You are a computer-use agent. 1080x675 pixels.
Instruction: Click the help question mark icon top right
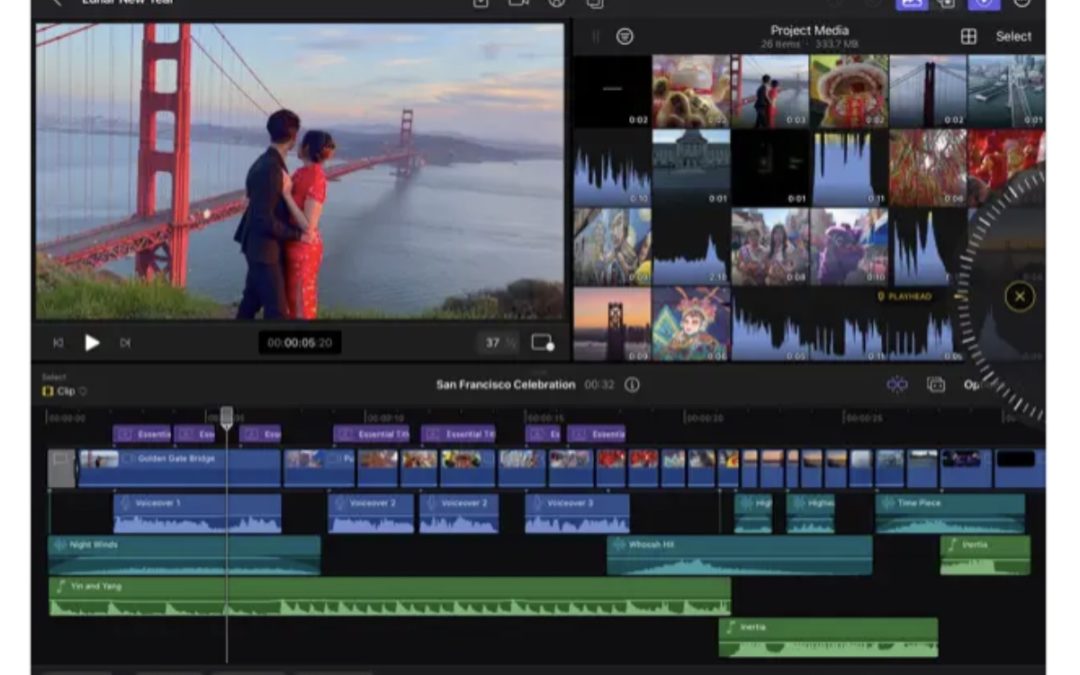pos(1021,5)
